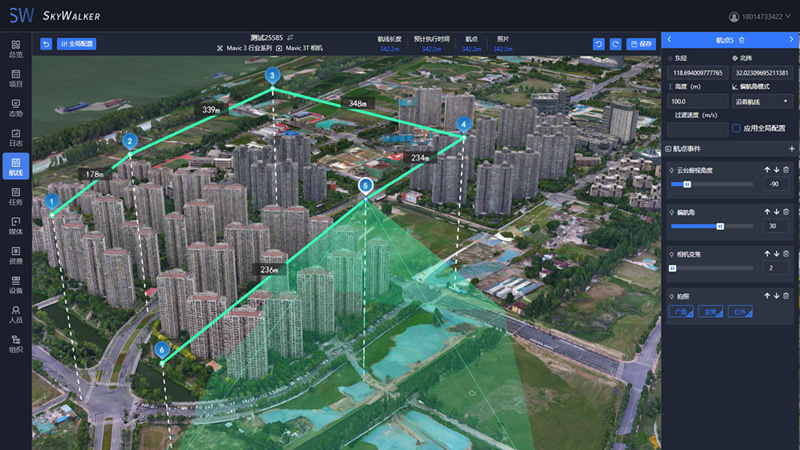Click the undo icon beside 保存

(598, 44)
